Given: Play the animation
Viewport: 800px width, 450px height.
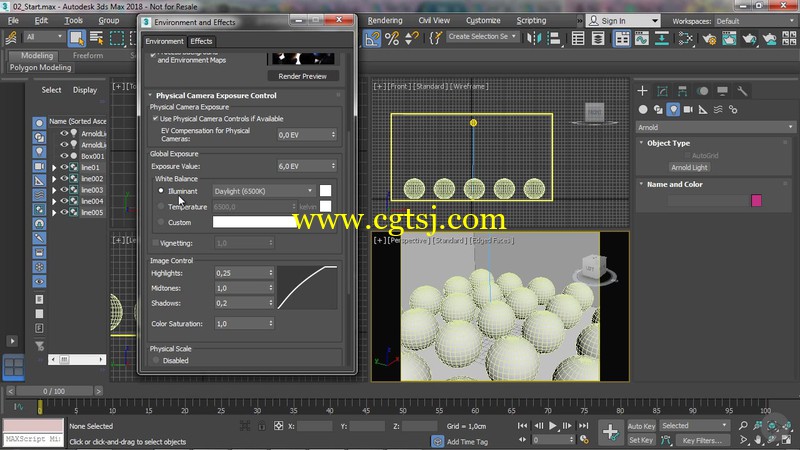Looking at the screenshot, I should (x=553, y=426).
